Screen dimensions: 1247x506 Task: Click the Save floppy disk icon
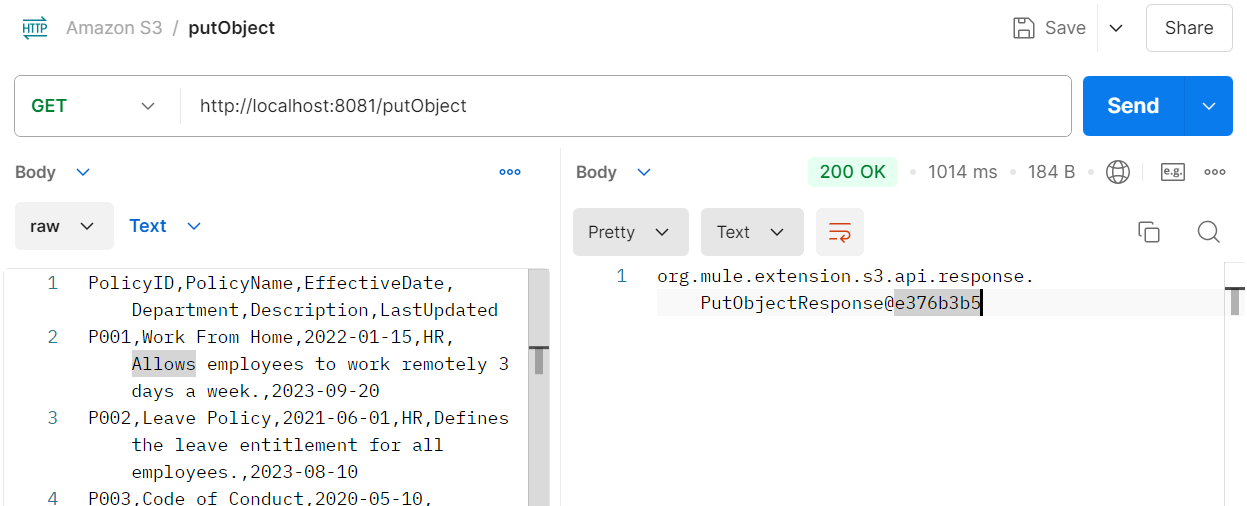tap(1024, 28)
